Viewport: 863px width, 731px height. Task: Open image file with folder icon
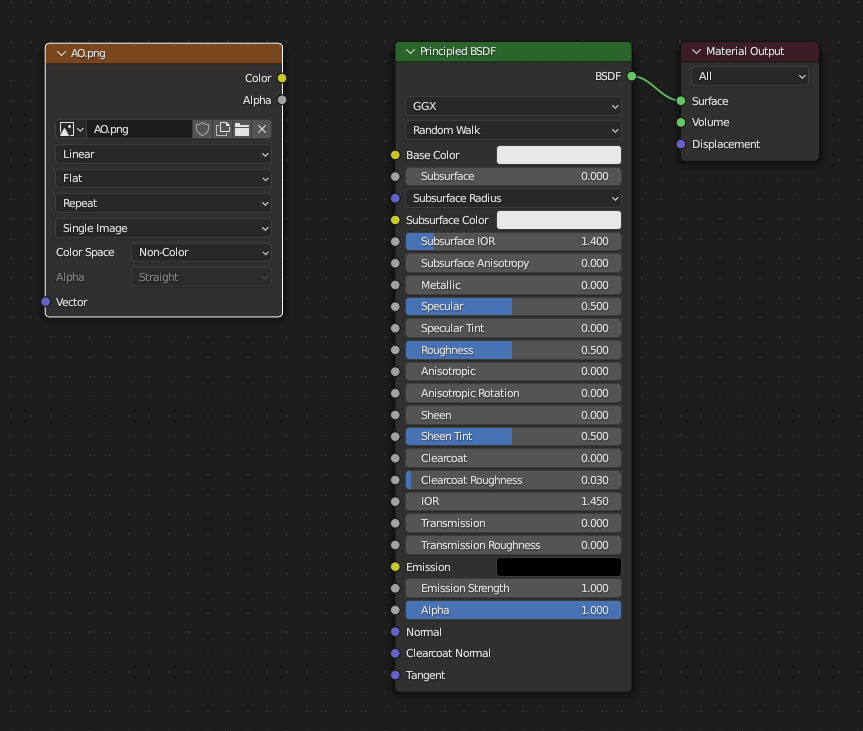242,129
